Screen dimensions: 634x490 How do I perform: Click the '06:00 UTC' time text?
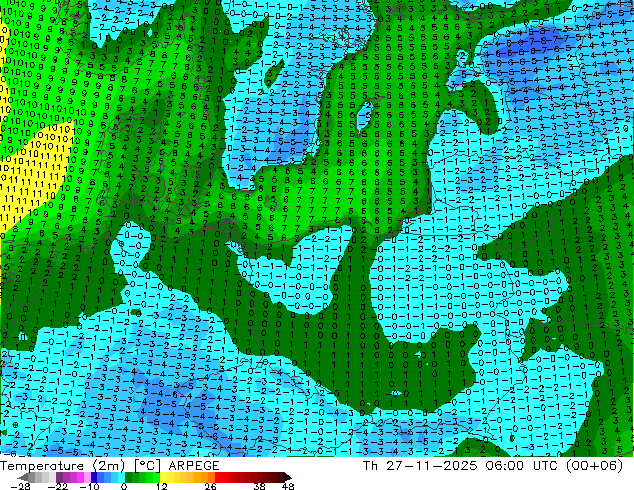pyautogui.click(x=524, y=466)
